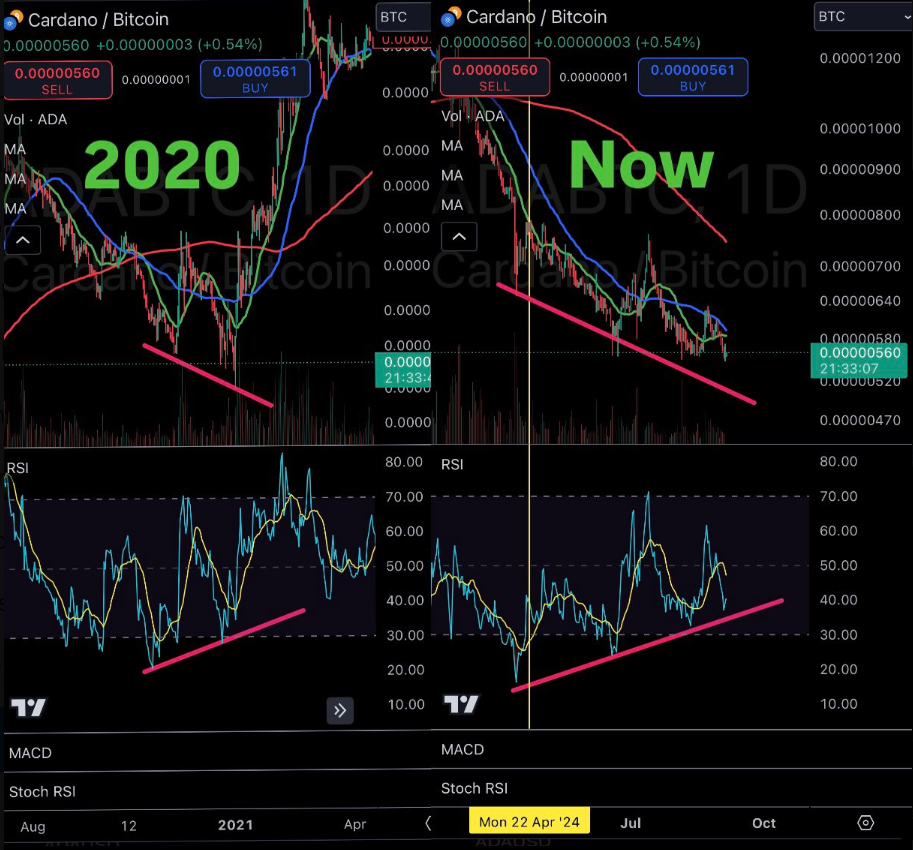
Task: Click the 70.00 RSI level on right axis
Action: pyautogui.click(x=838, y=496)
